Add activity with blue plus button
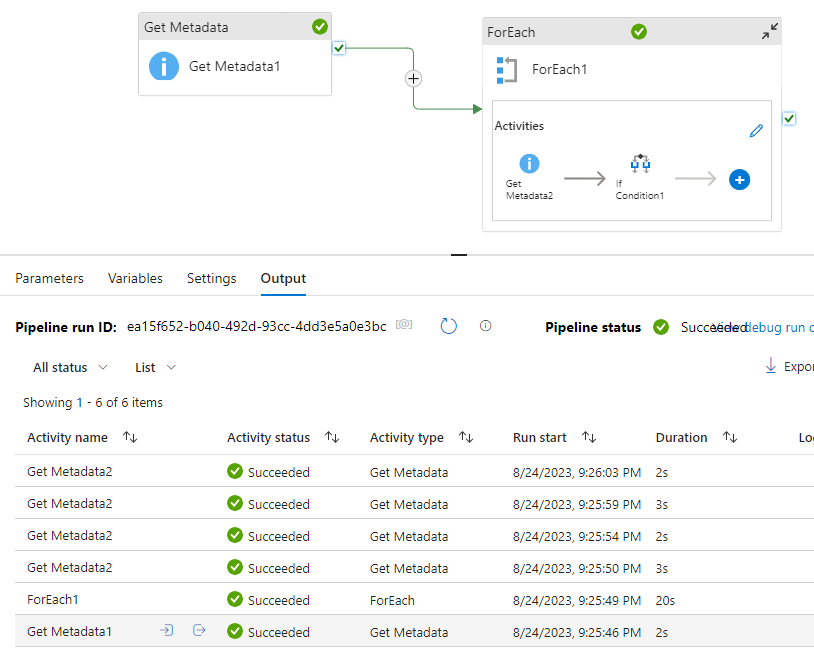Viewport: 814px width, 655px height. [x=739, y=180]
